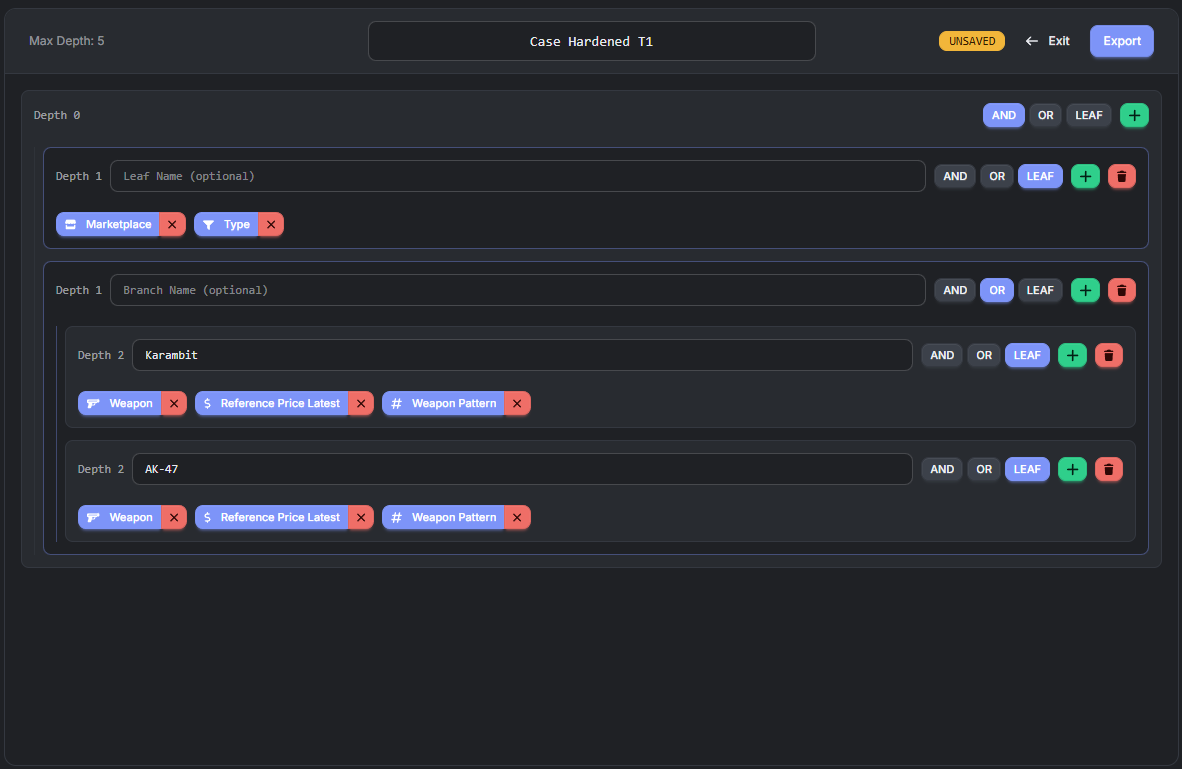This screenshot has height=769, width=1182.
Task: Select LEAF on the Marketplace row
Action: (1040, 176)
